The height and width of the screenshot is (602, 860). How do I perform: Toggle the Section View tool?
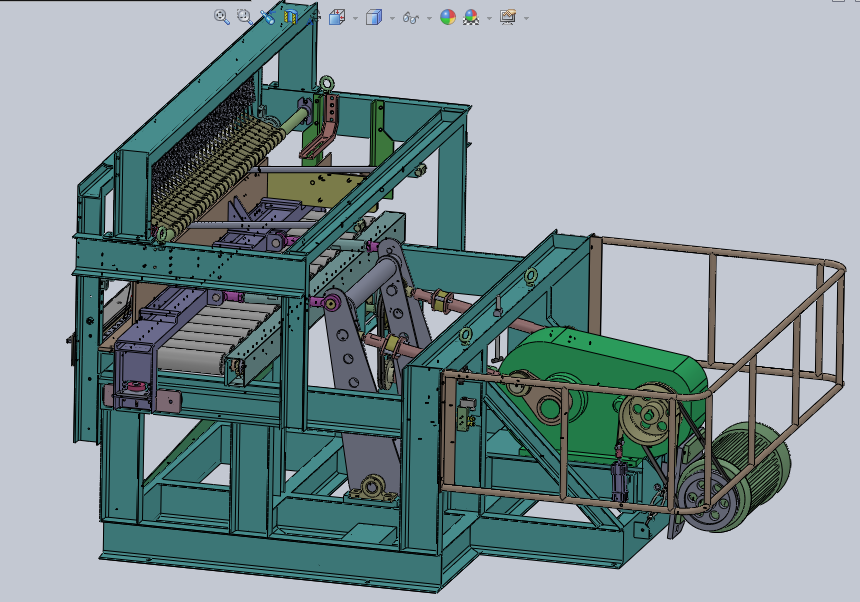[290, 17]
